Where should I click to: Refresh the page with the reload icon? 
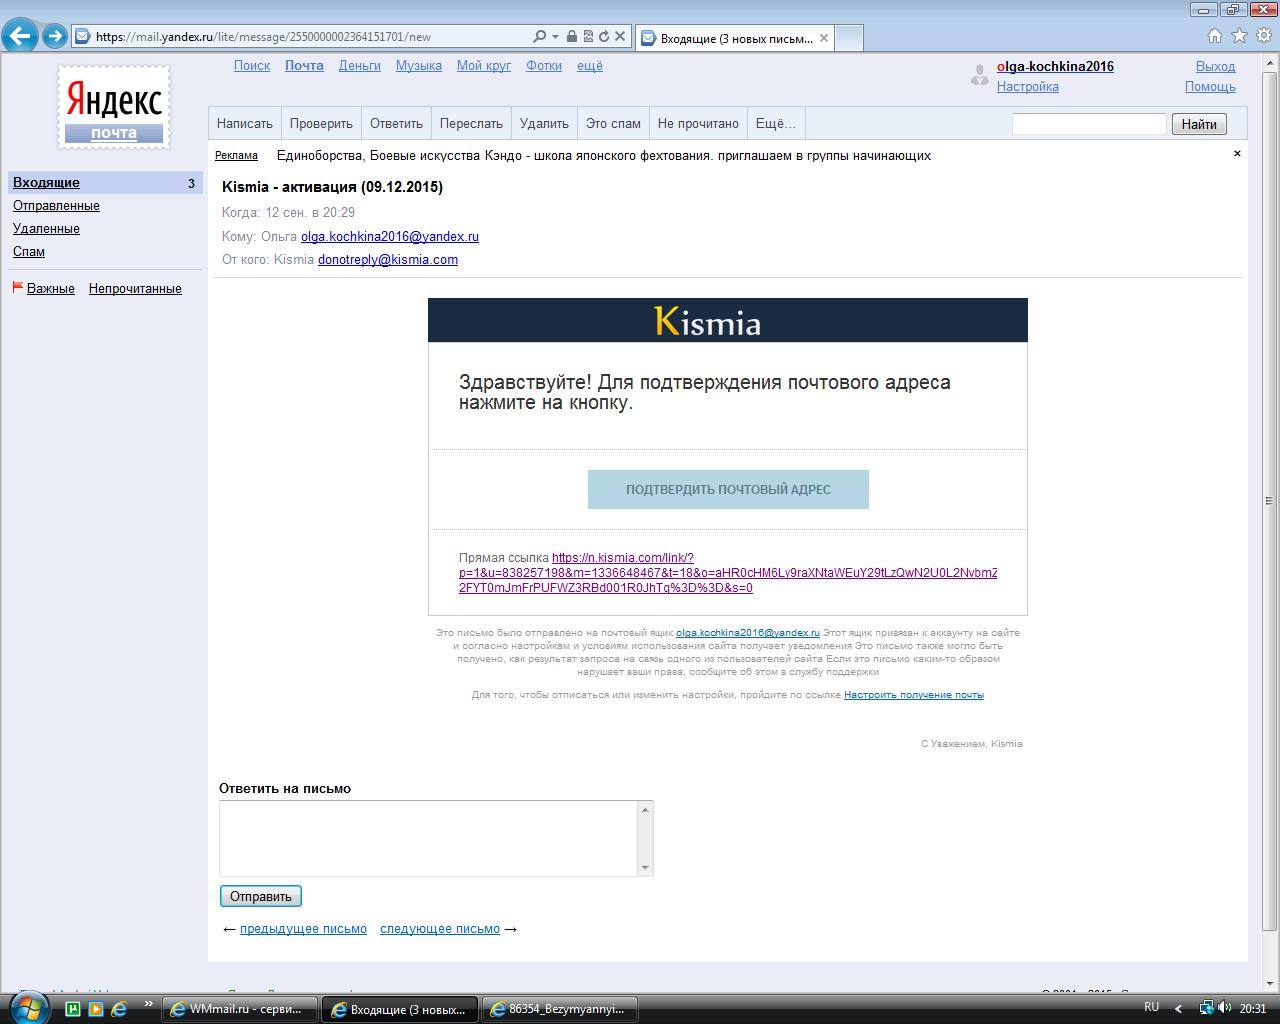tap(603, 36)
